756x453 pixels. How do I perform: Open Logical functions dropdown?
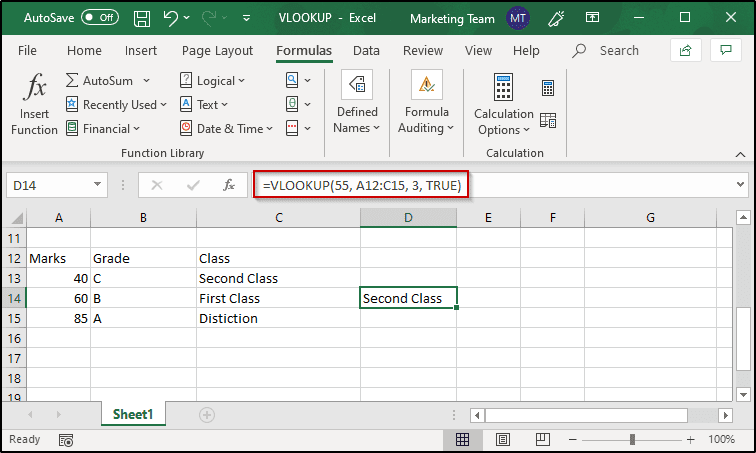coord(212,80)
